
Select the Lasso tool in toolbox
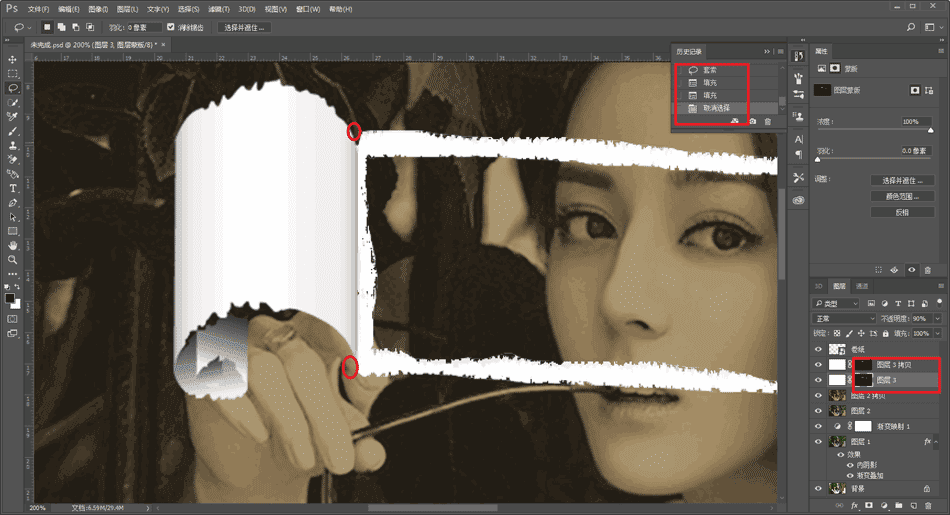(12, 88)
